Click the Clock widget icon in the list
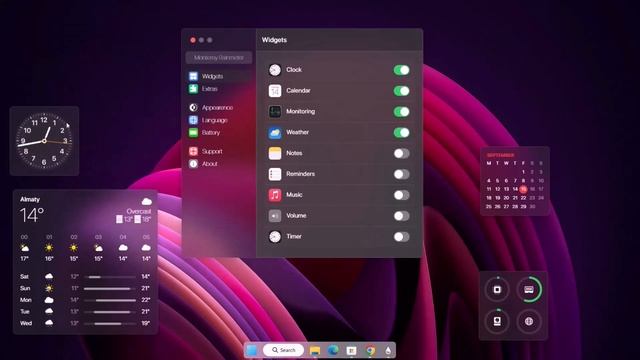Screen dimensions: 640x360 (x=275, y=70)
